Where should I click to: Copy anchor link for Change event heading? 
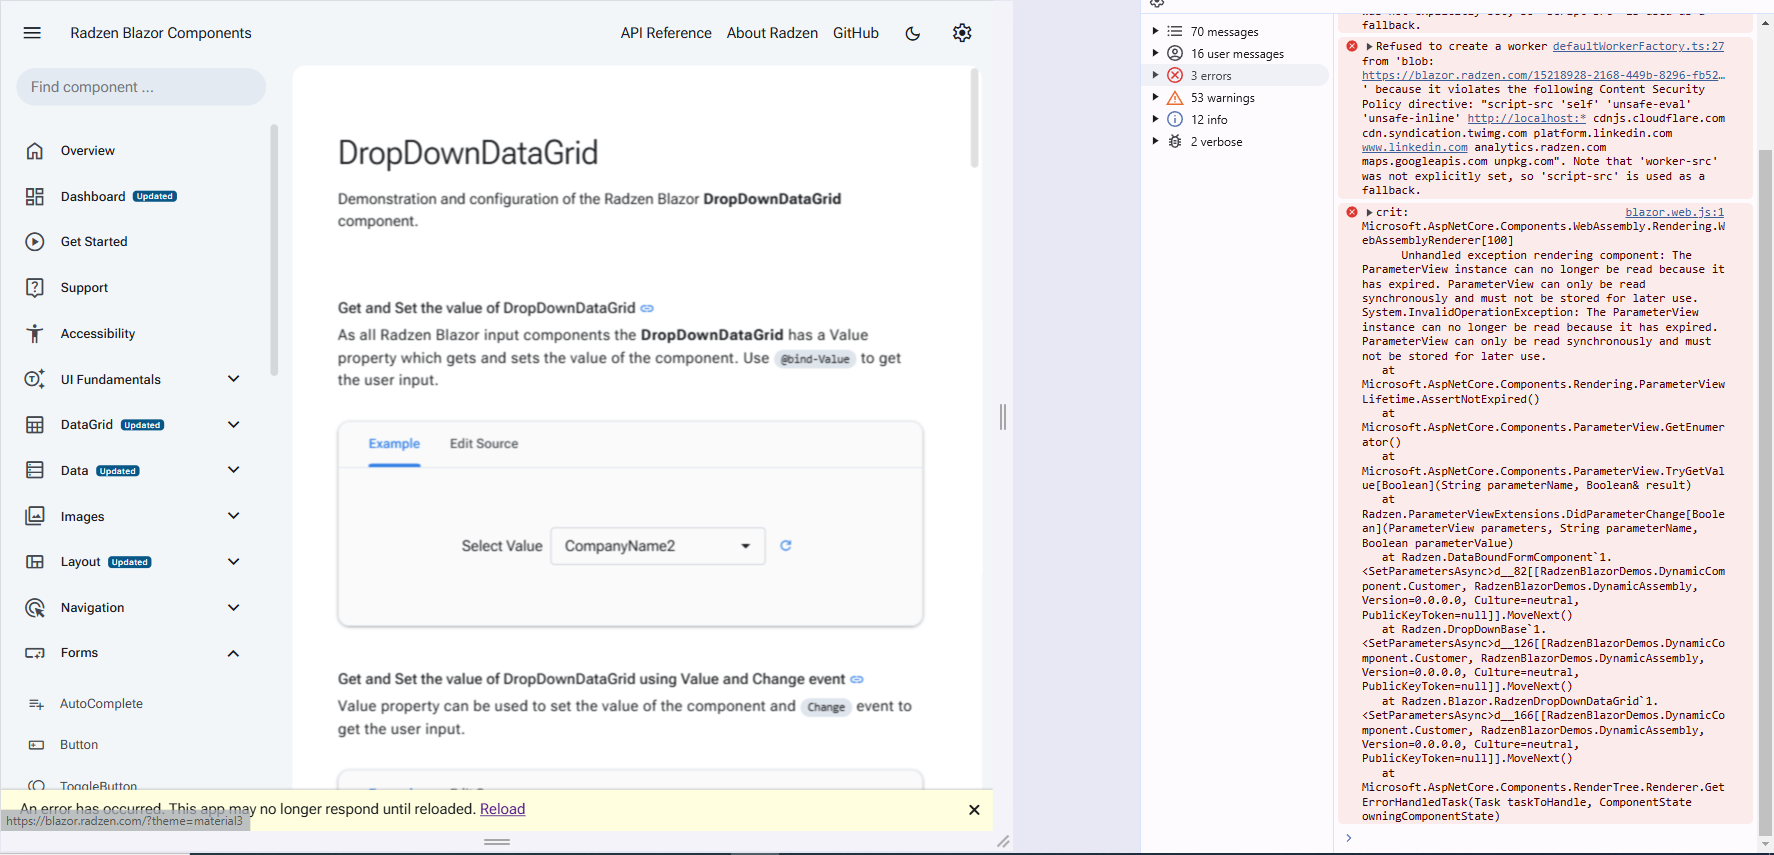click(857, 679)
